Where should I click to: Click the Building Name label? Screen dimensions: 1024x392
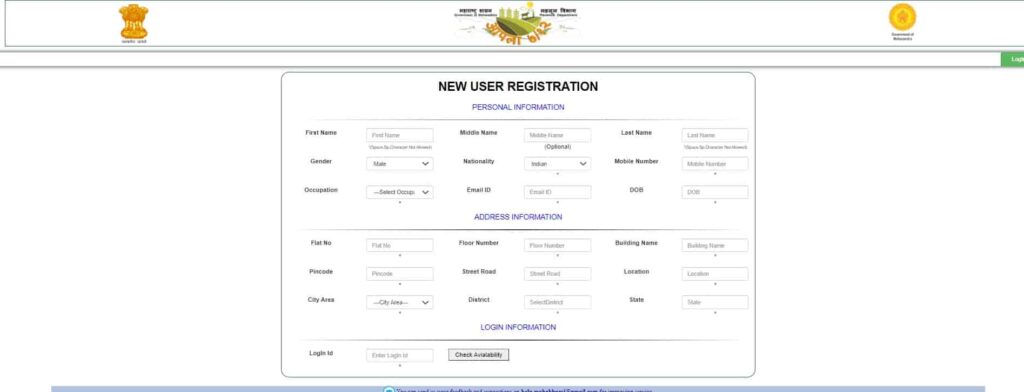[x=636, y=243]
